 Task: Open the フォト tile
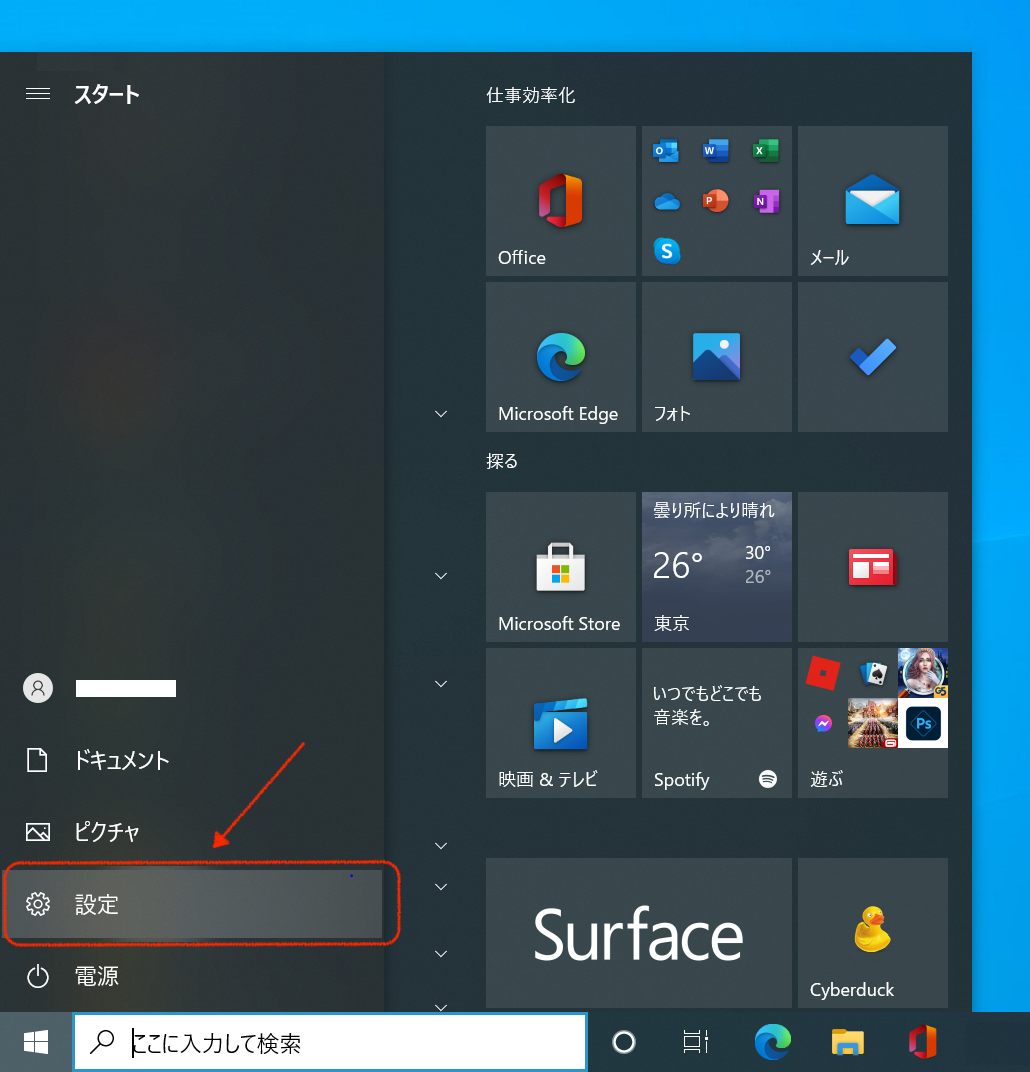(x=716, y=357)
